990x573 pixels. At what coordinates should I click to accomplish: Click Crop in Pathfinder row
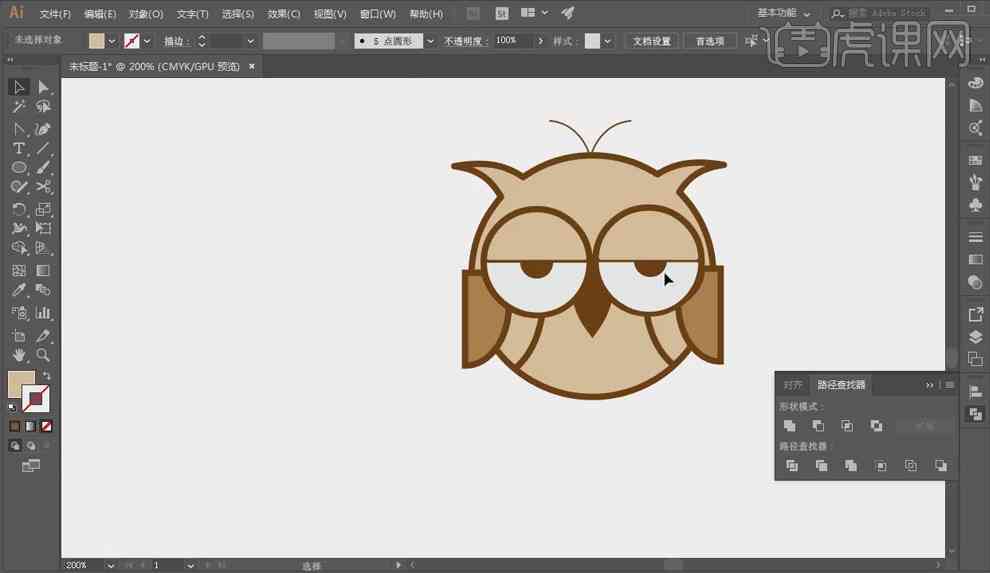881,466
